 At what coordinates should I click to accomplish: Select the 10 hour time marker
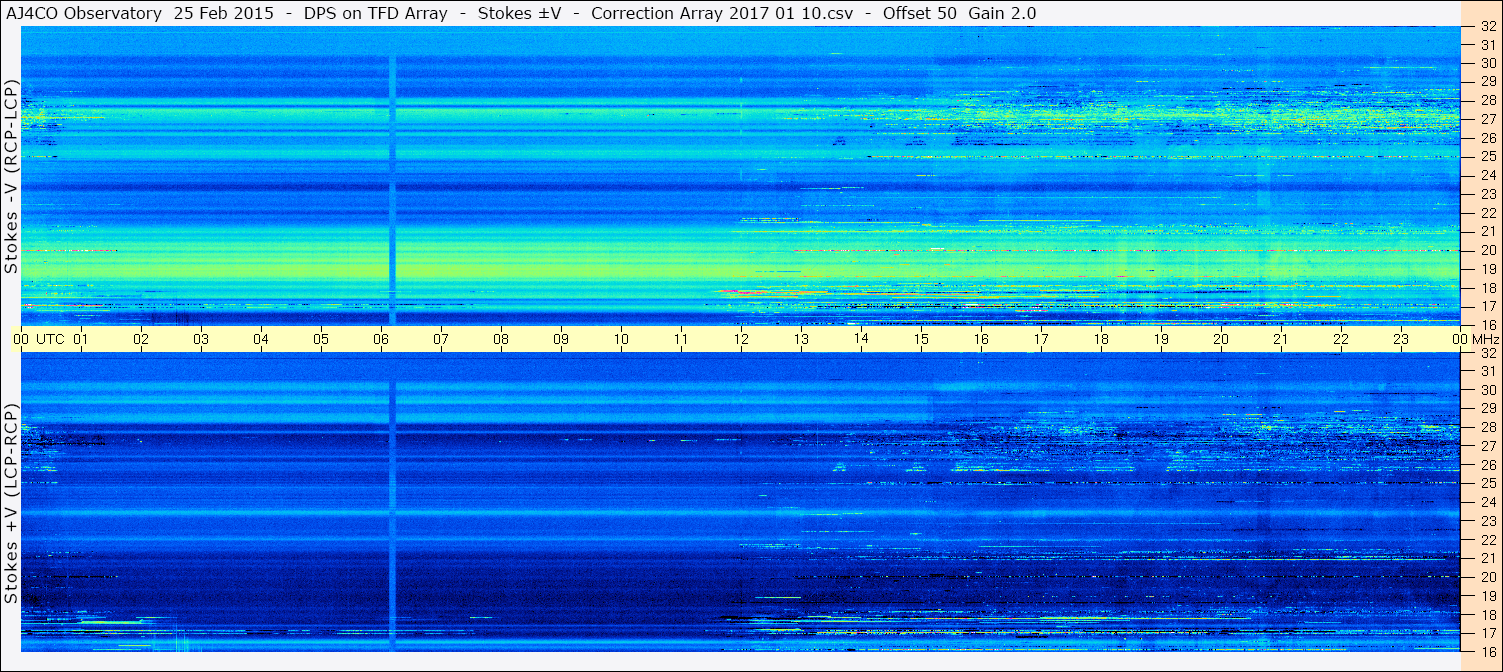point(621,339)
